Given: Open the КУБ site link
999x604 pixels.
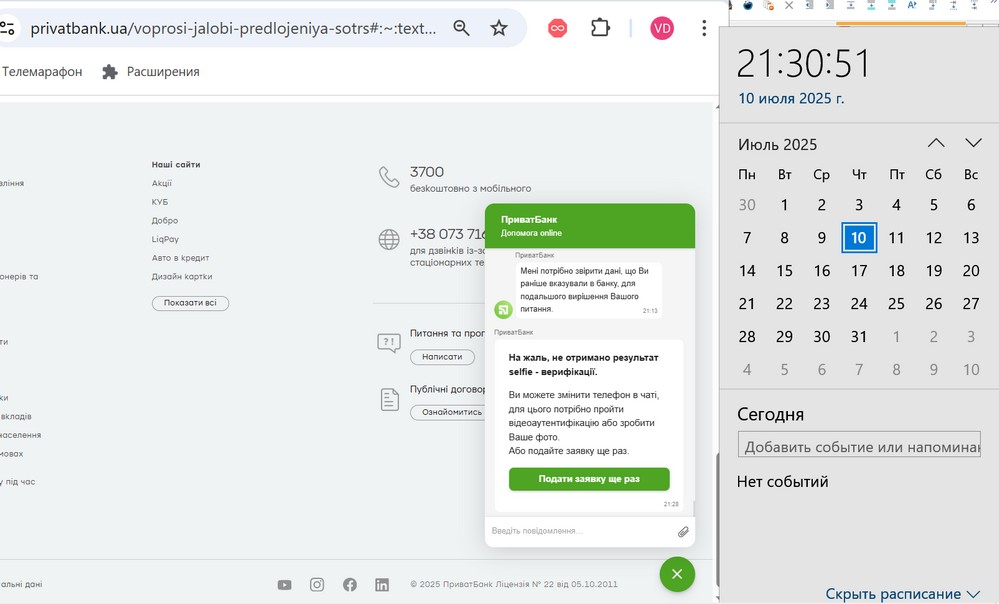Looking at the screenshot, I should point(160,202).
